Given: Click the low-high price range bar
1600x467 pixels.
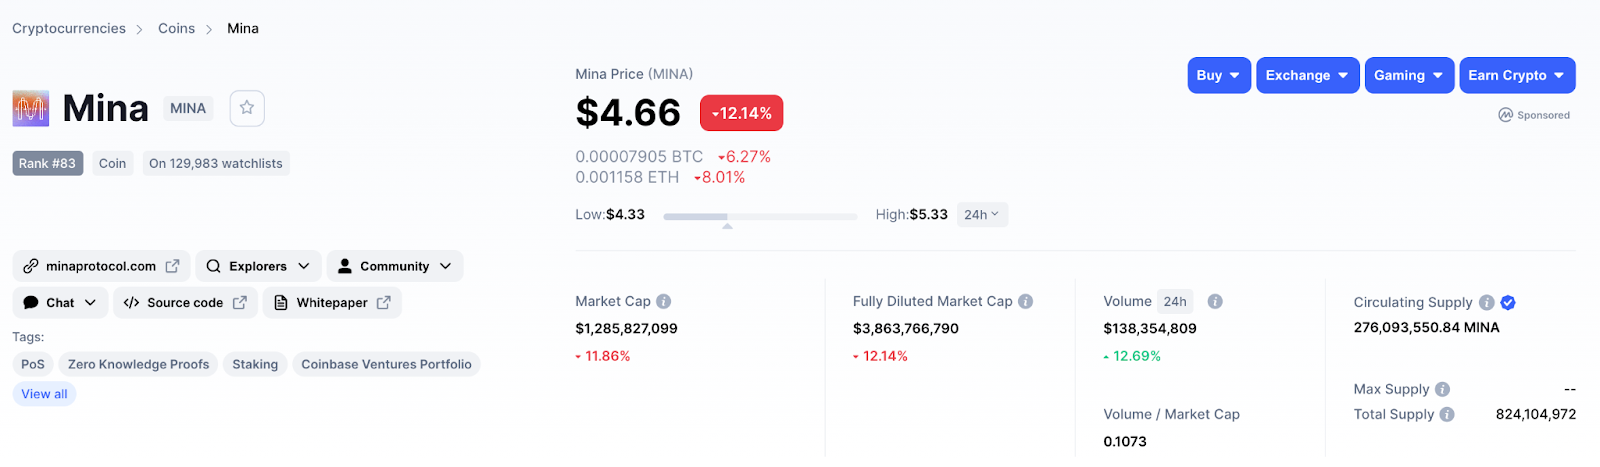Looking at the screenshot, I should click(760, 216).
